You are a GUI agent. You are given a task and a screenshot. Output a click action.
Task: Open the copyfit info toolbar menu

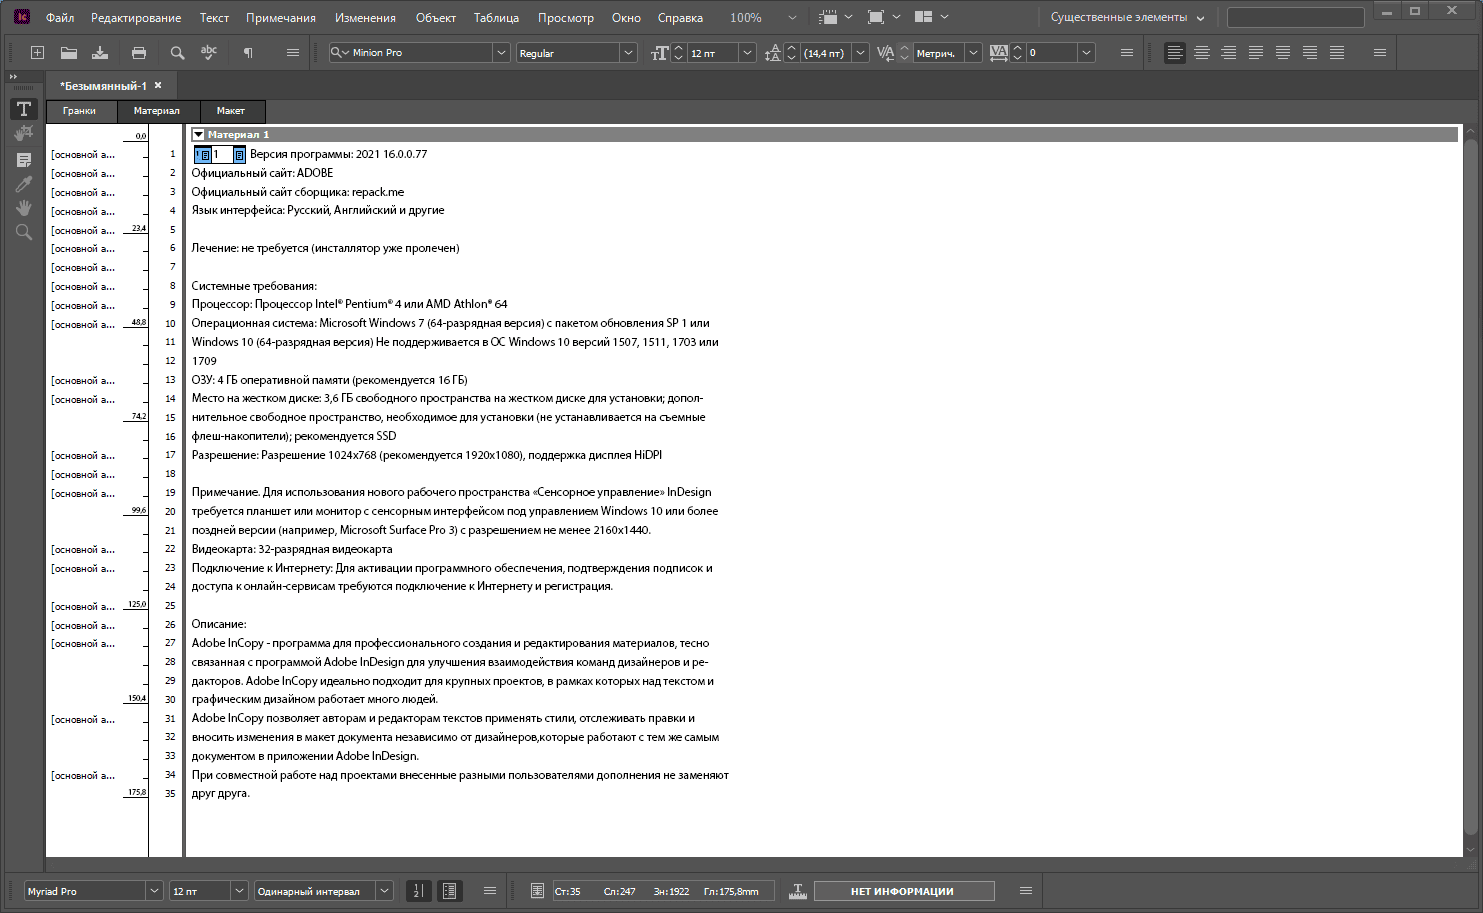coord(1026,891)
